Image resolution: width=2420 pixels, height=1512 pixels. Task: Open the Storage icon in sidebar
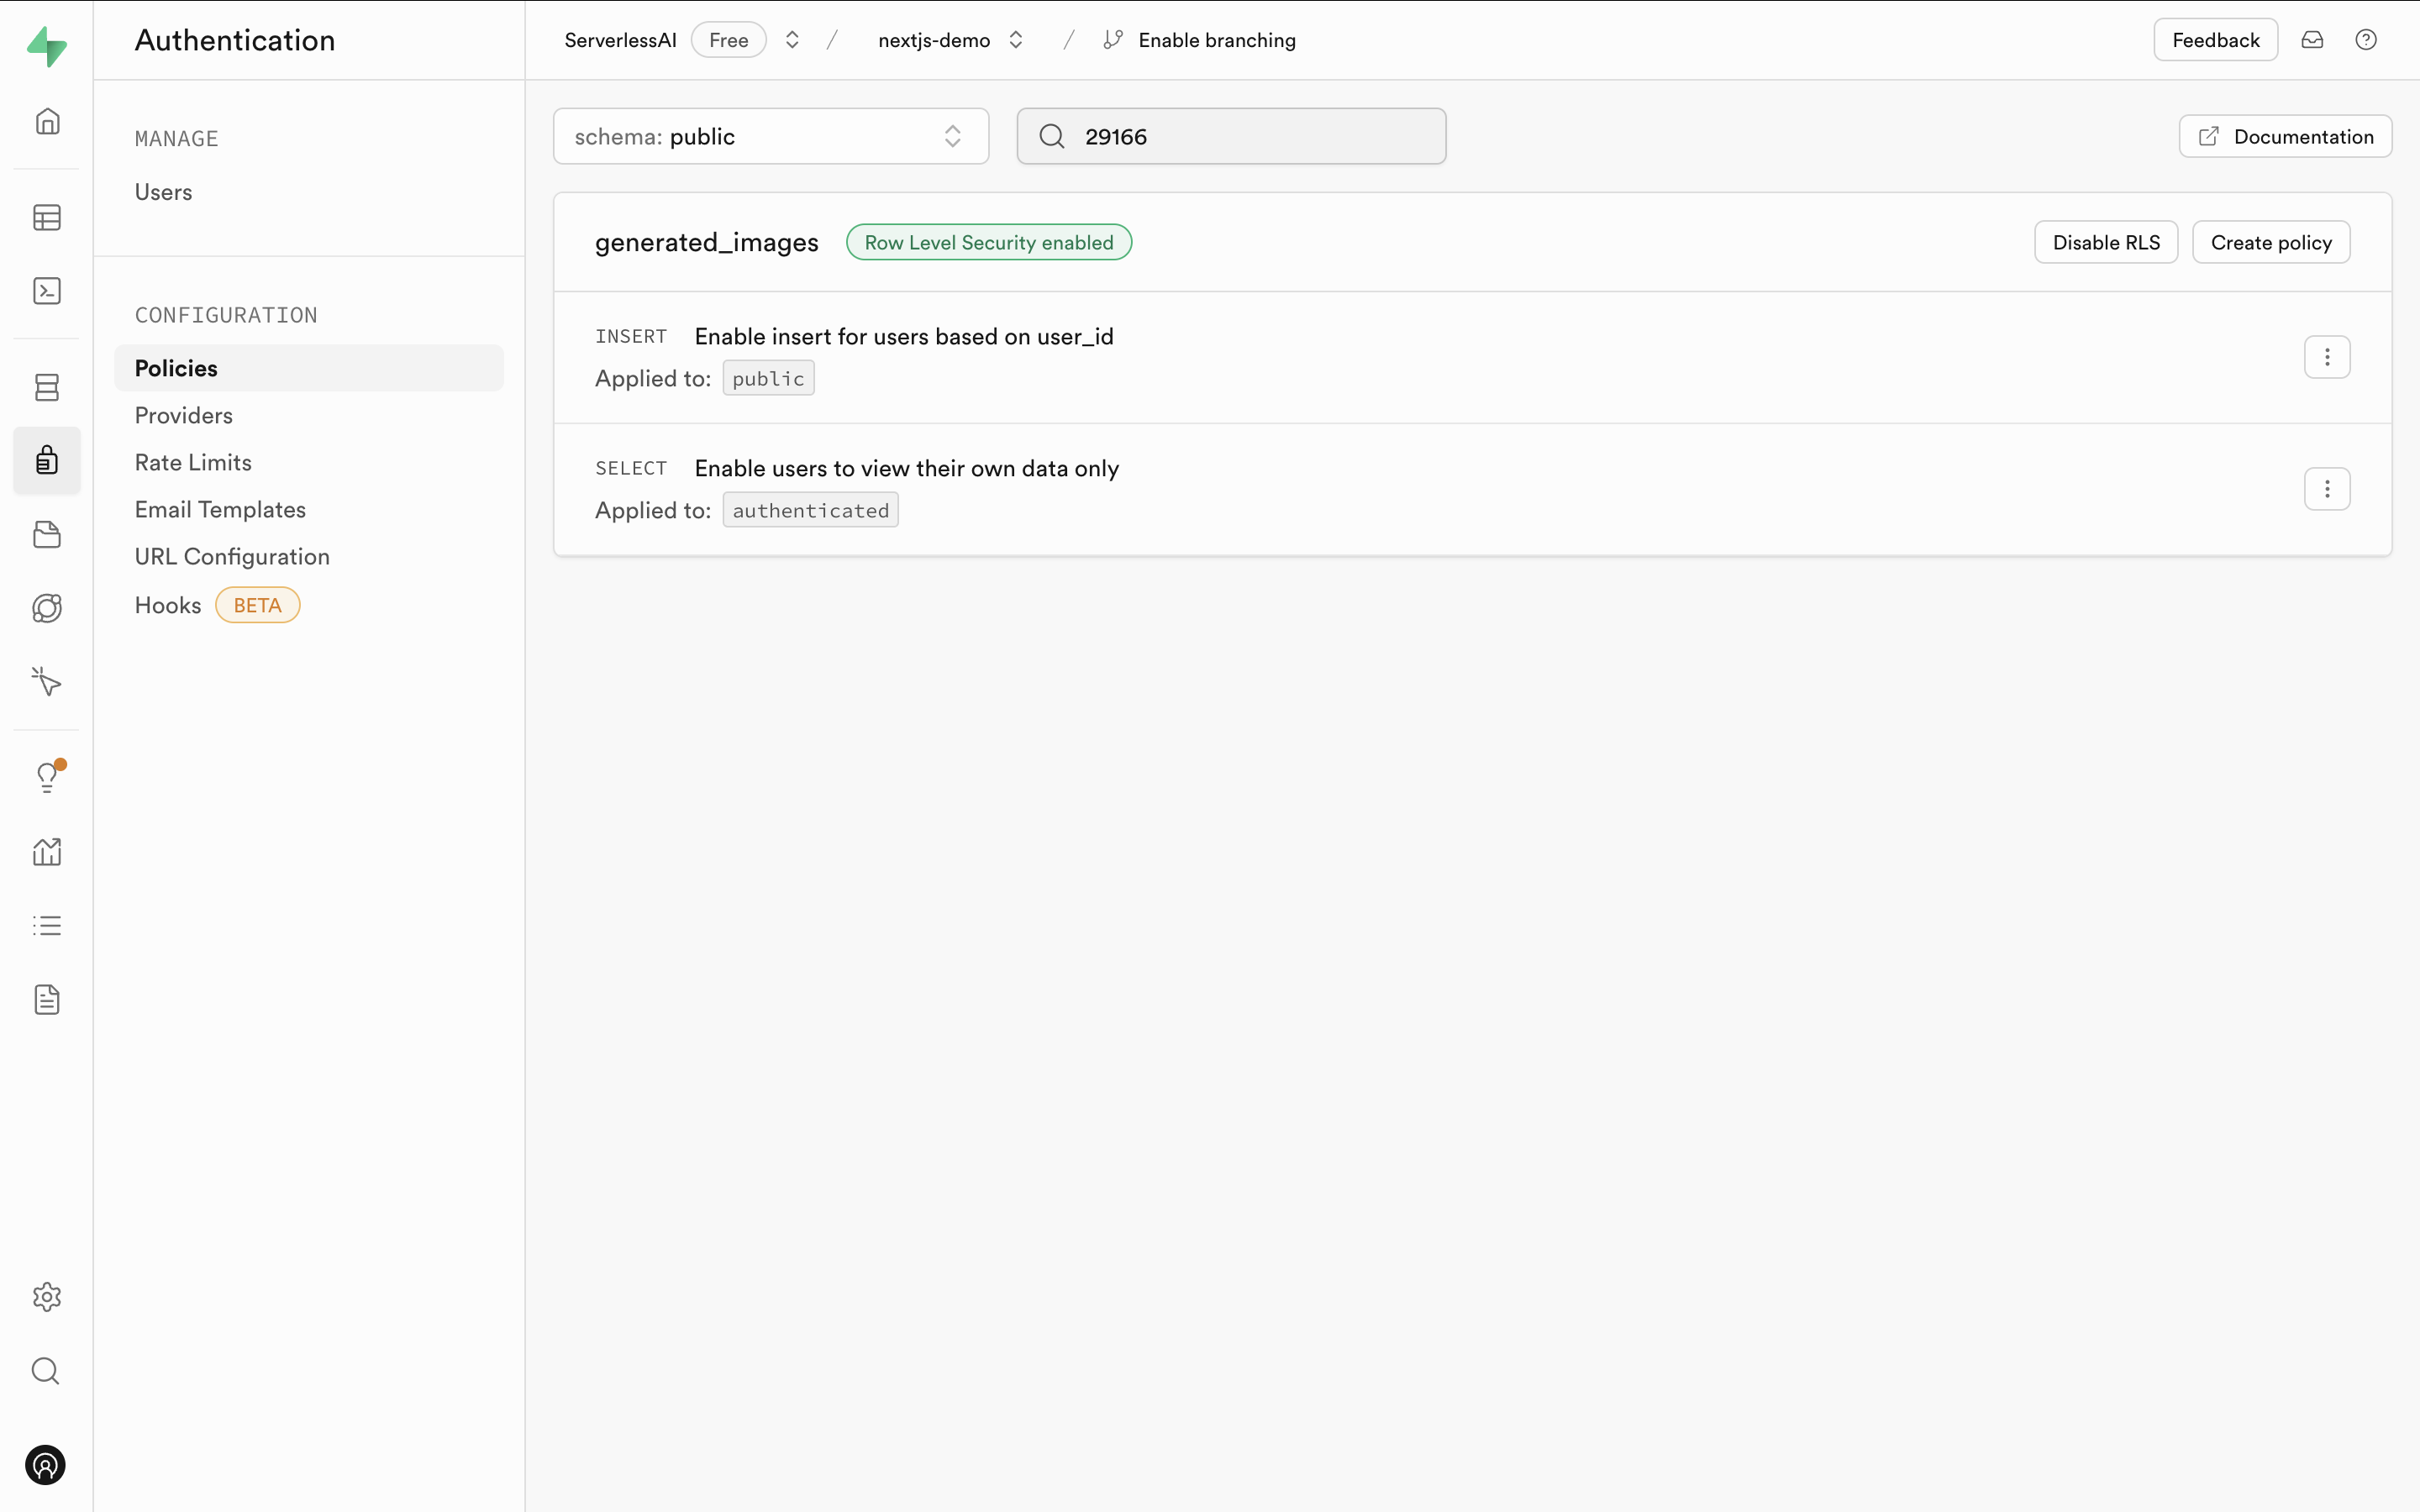click(47, 534)
